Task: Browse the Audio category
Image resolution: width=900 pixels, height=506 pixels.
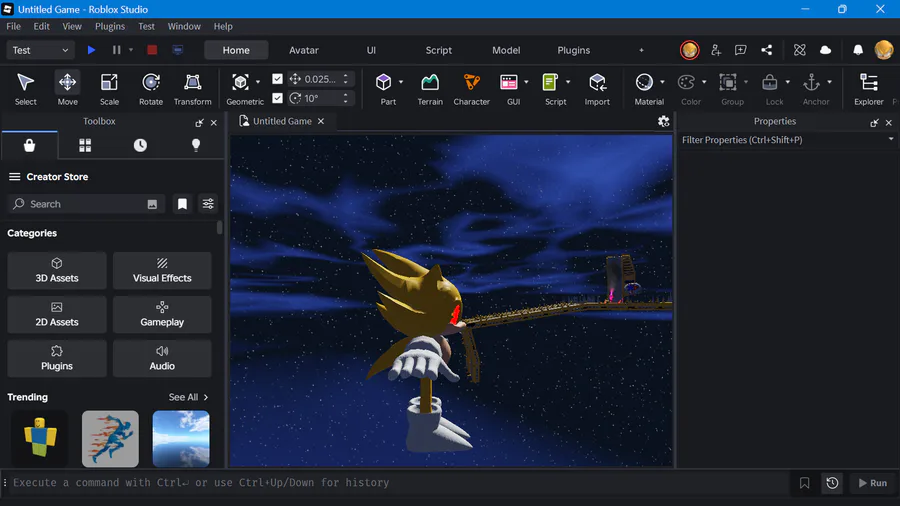Action: click(x=162, y=359)
